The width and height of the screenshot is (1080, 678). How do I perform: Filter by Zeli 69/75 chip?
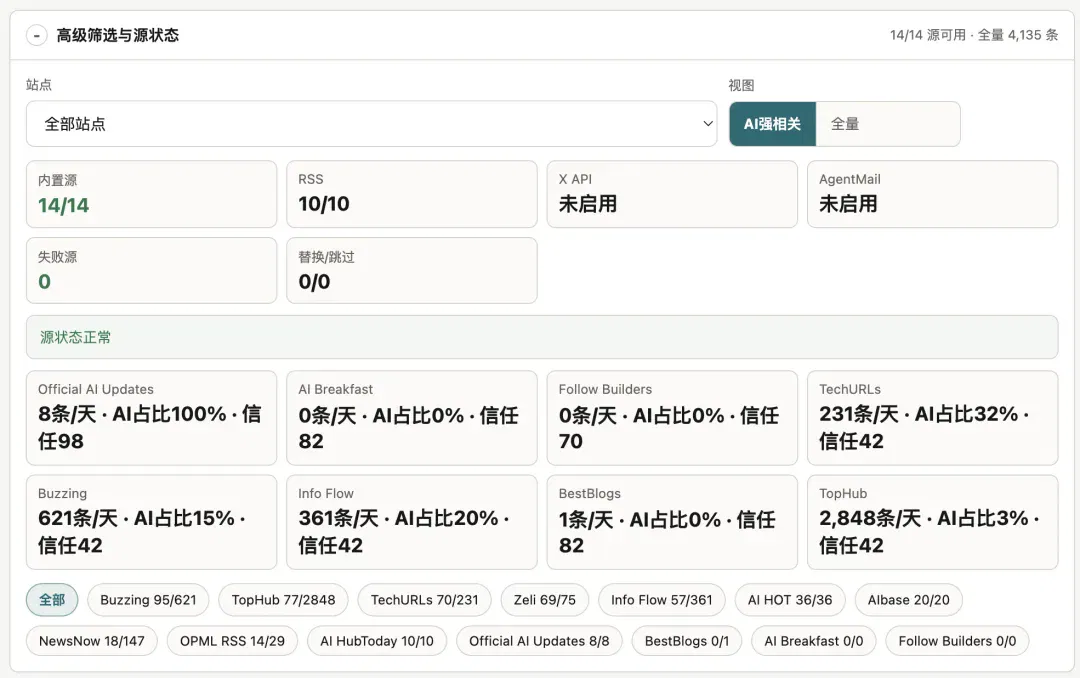click(x=544, y=599)
